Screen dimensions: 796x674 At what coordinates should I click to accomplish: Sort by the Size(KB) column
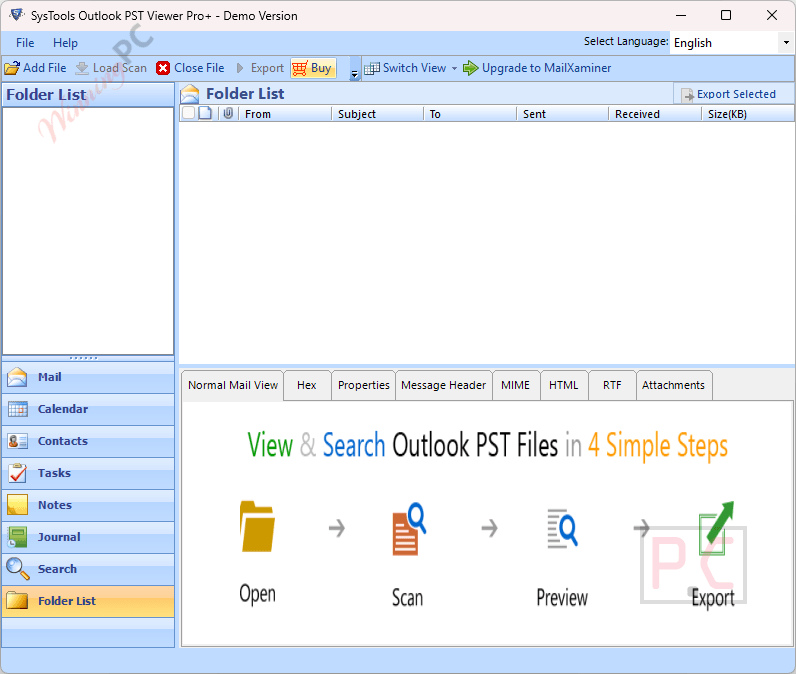(748, 114)
